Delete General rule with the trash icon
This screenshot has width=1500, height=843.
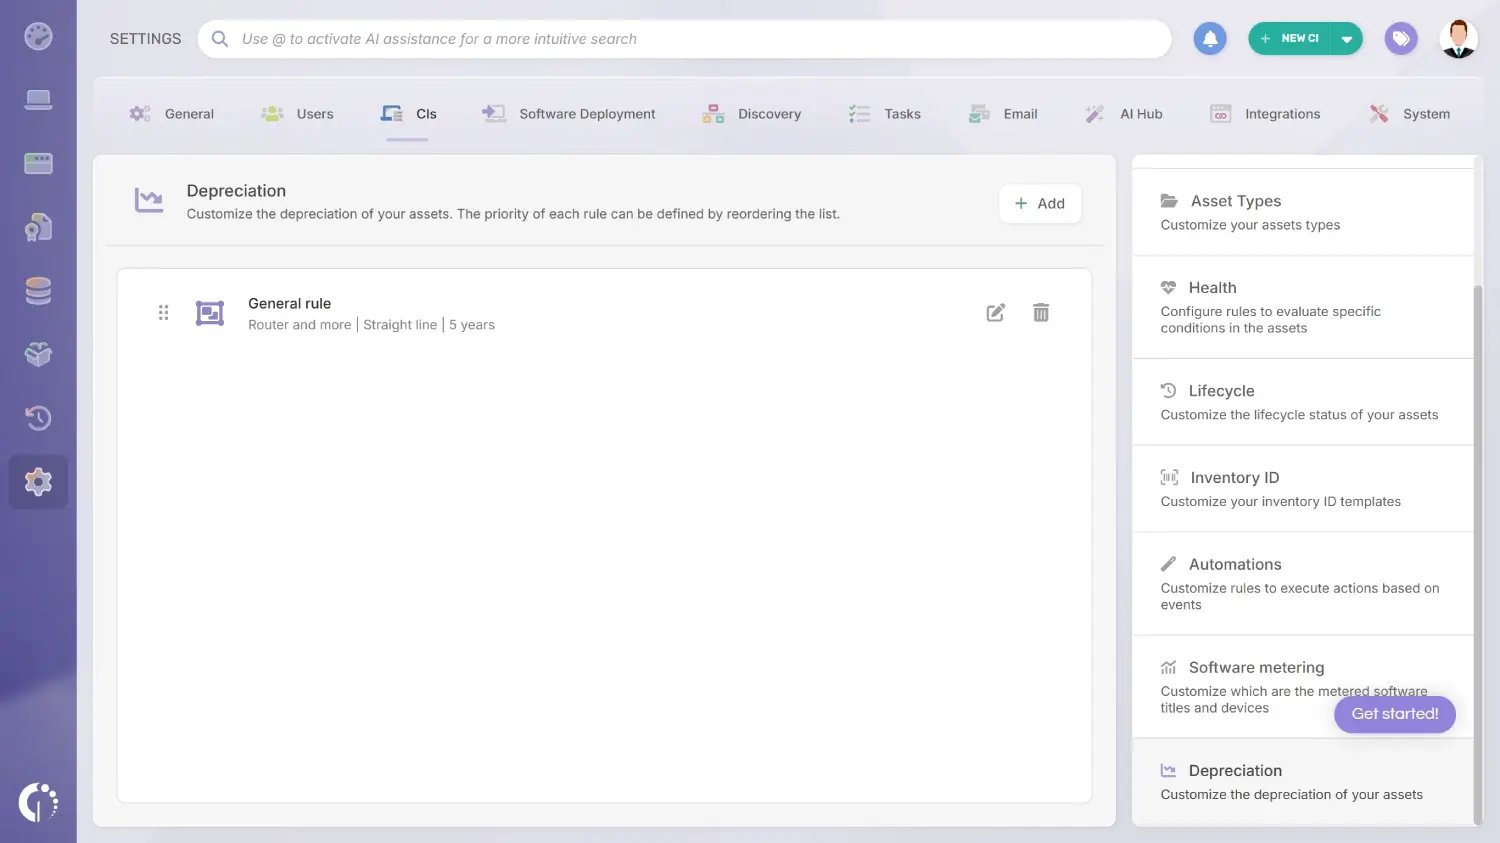pos(1041,313)
